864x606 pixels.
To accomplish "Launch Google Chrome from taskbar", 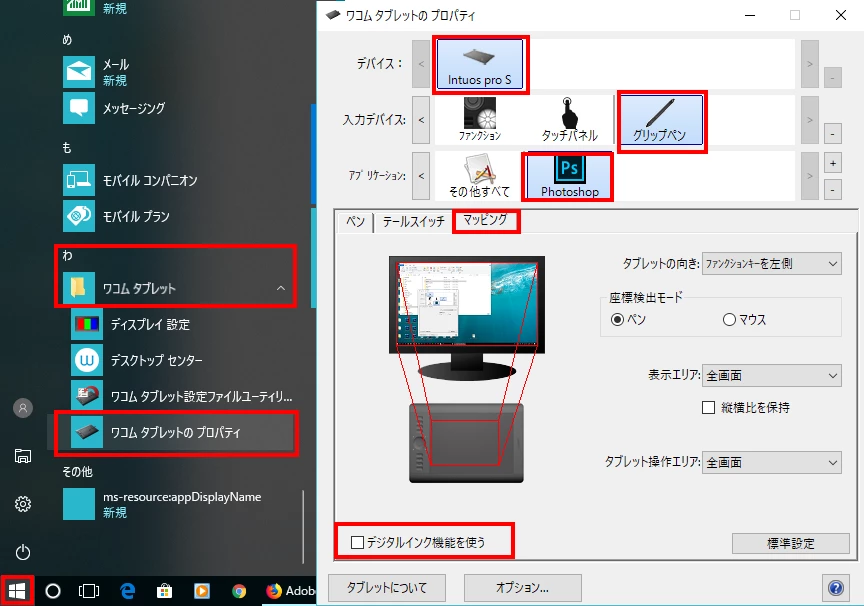I will 239,591.
